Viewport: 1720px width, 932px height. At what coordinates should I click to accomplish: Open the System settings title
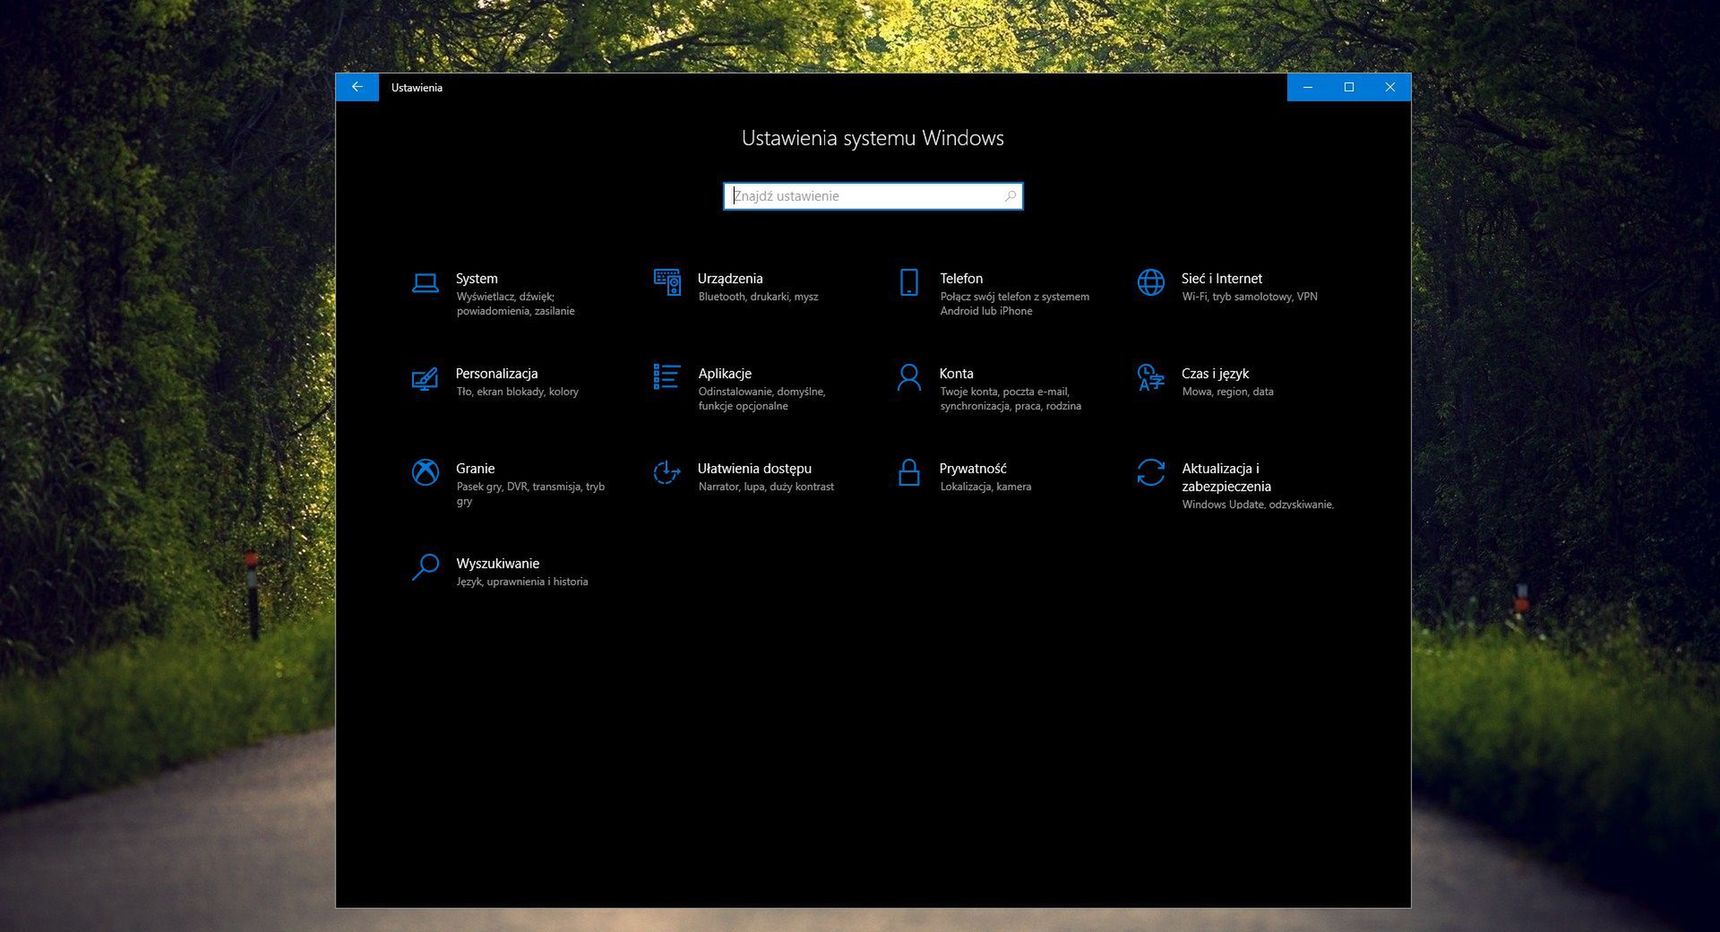point(477,279)
